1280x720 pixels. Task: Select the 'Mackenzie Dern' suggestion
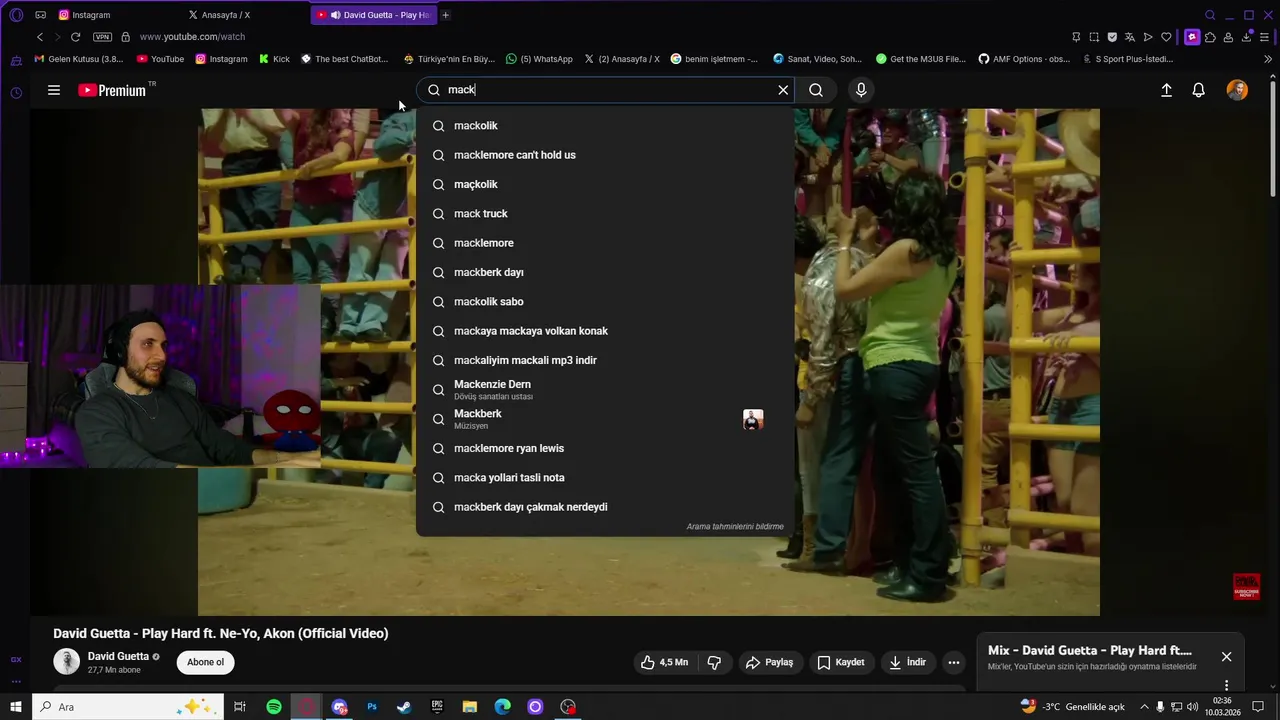(x=605, y=390)
